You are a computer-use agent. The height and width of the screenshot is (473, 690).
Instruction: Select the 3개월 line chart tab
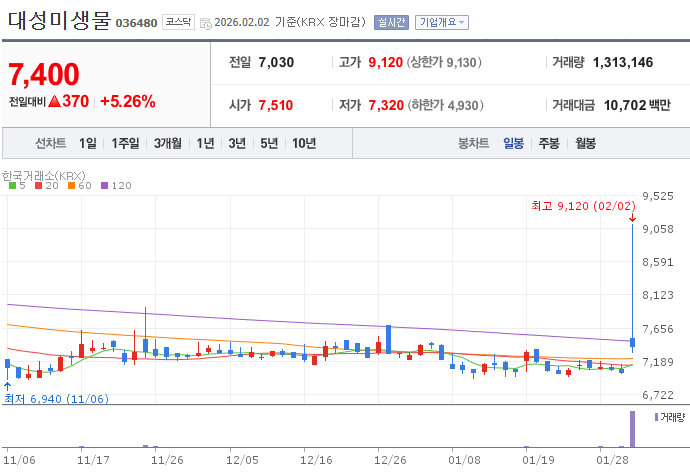168,143
